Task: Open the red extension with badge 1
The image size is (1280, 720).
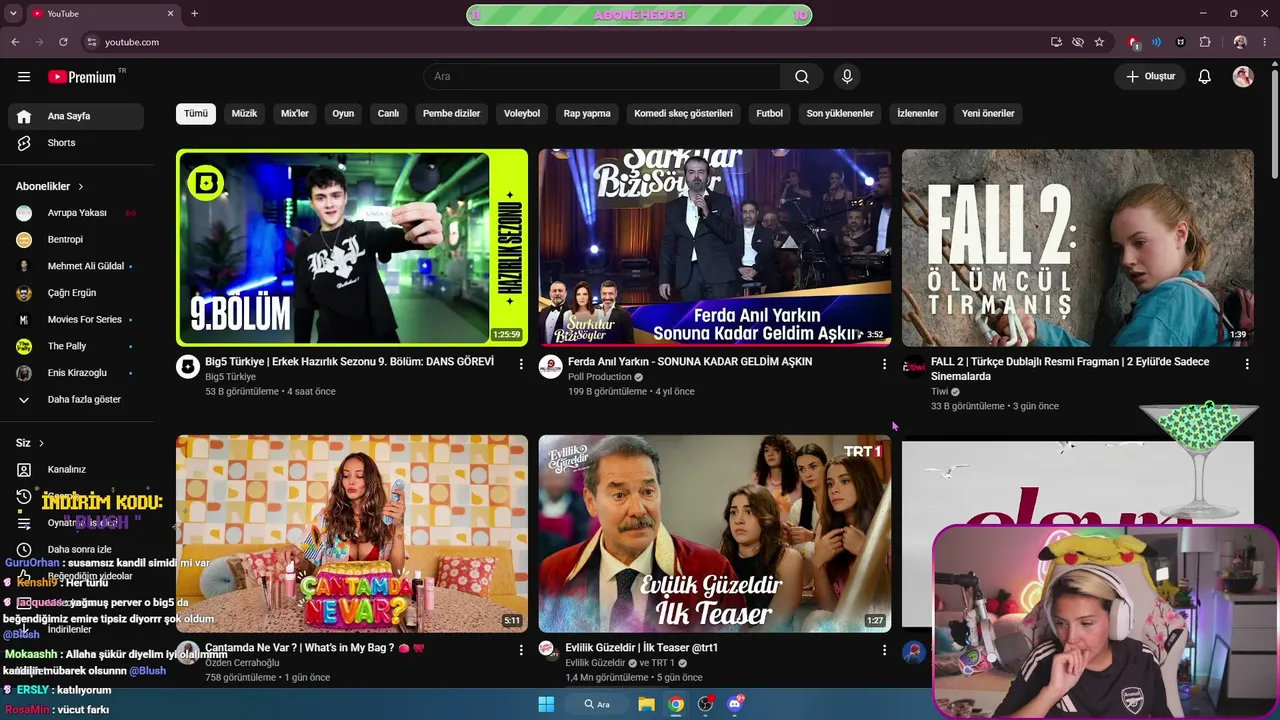Action: [x=1133, y=42]
